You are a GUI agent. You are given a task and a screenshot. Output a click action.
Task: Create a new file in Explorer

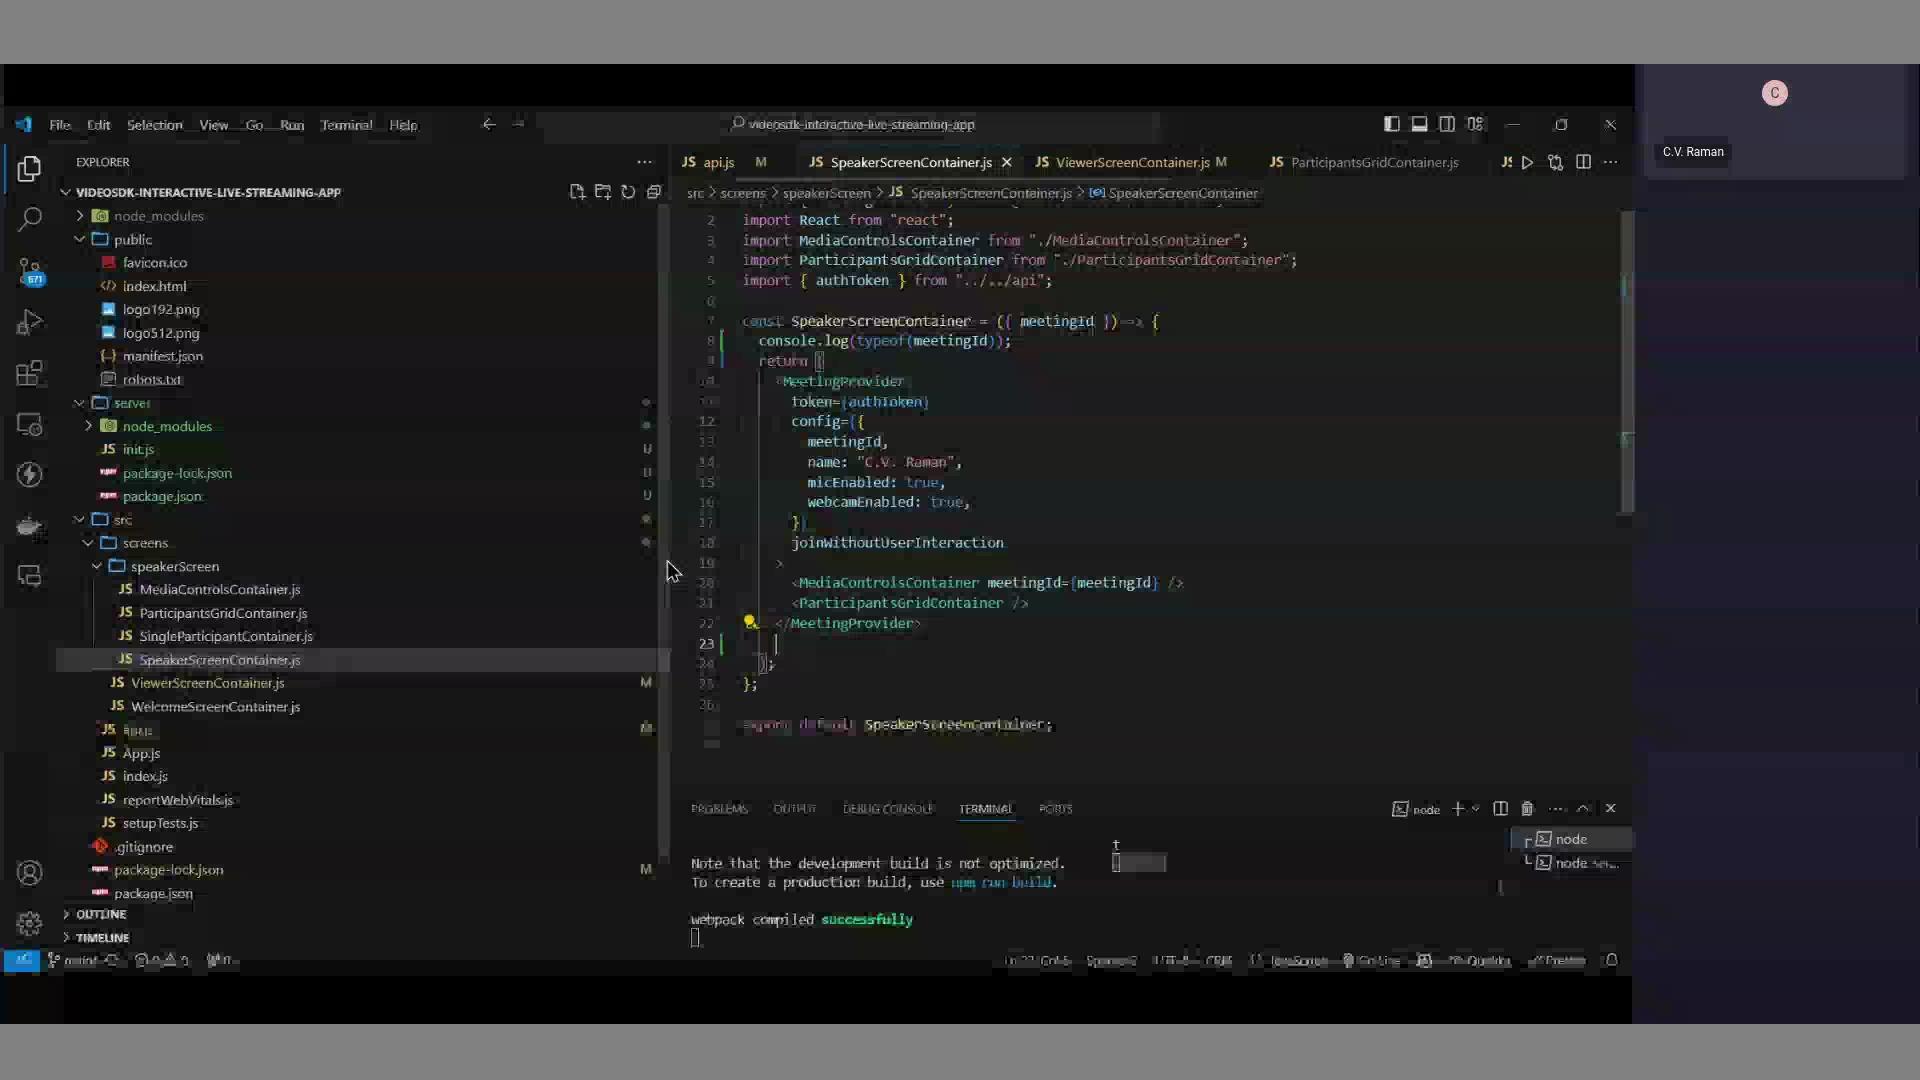[x=577, y=192]
